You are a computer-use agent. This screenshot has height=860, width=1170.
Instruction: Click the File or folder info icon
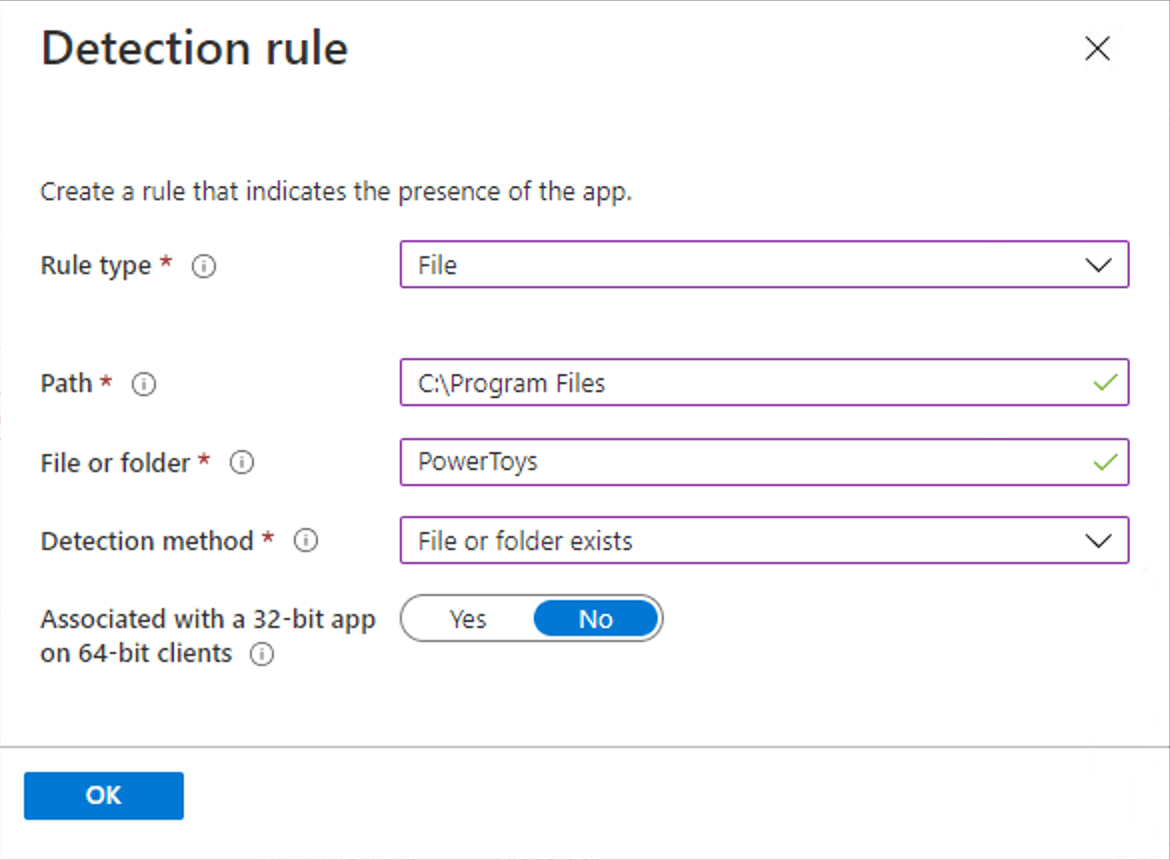tap(241, 462)
